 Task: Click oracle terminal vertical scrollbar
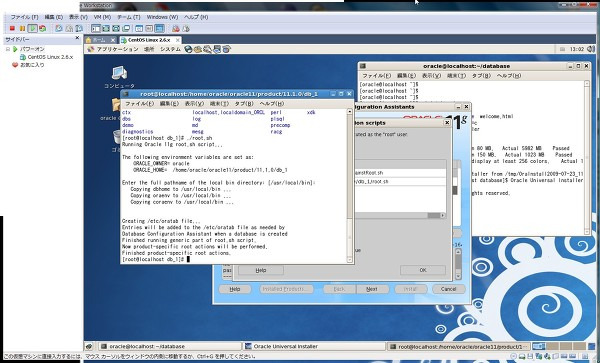click(x=587, y=158)
